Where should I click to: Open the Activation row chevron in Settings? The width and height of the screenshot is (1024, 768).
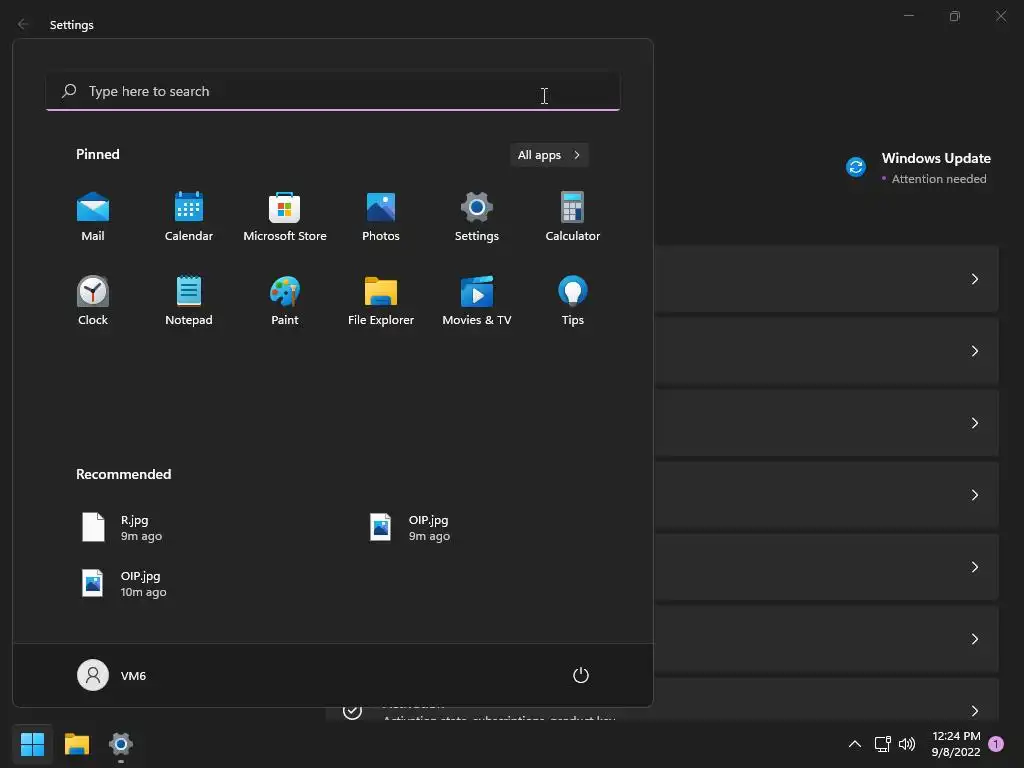(974, 711)
